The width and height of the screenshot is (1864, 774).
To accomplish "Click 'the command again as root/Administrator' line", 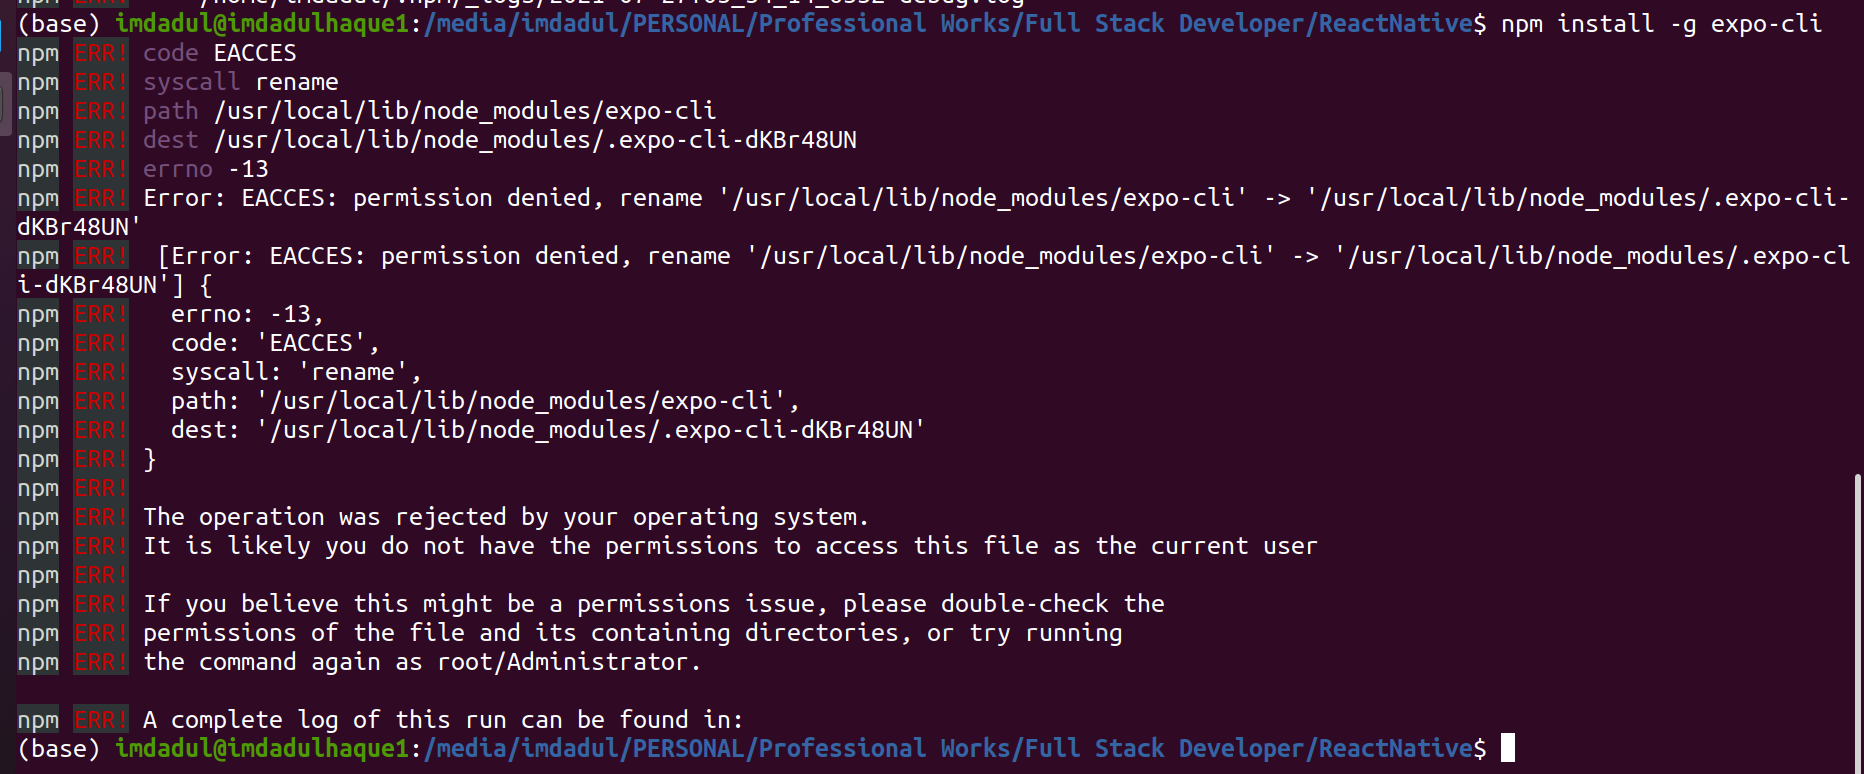I will tap(421, 662).
